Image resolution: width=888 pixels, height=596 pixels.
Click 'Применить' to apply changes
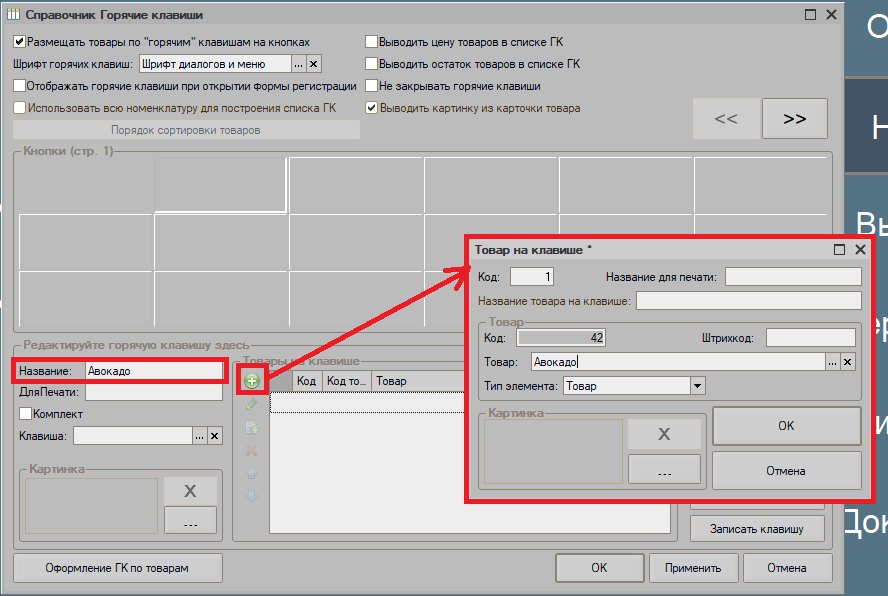pos(693,568)
